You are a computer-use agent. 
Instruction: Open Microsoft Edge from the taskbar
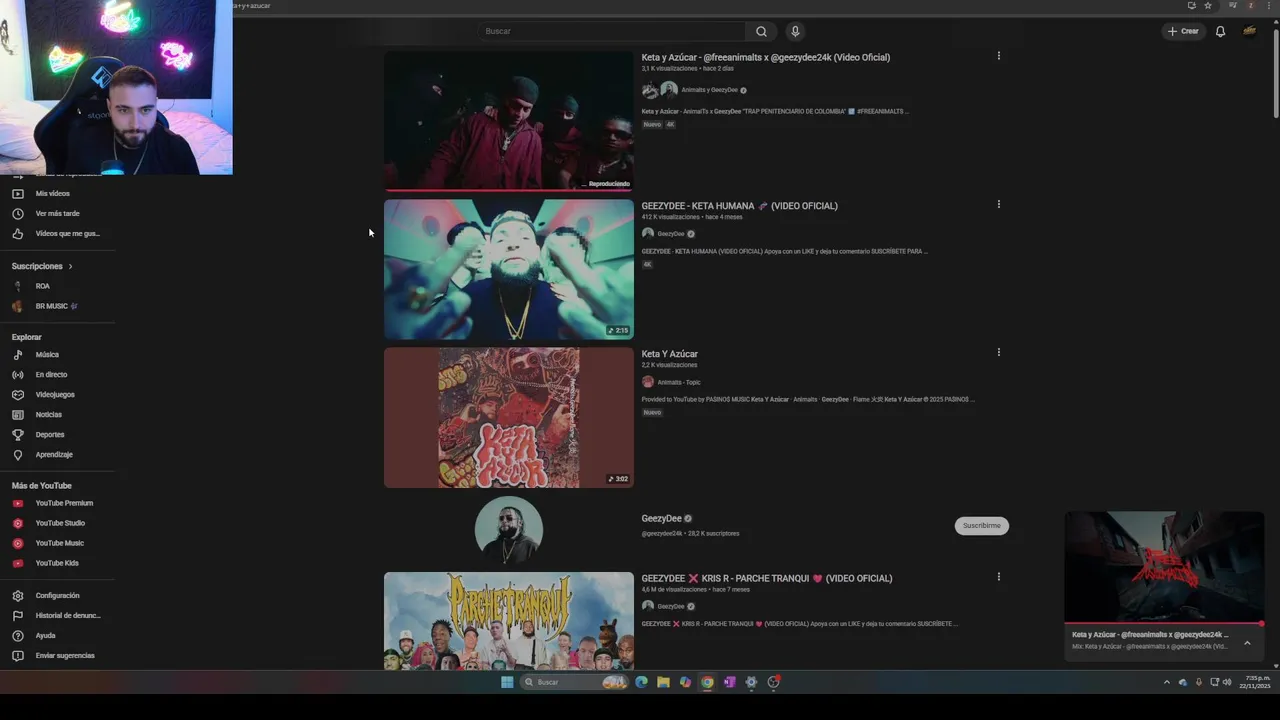pos(641,682)
